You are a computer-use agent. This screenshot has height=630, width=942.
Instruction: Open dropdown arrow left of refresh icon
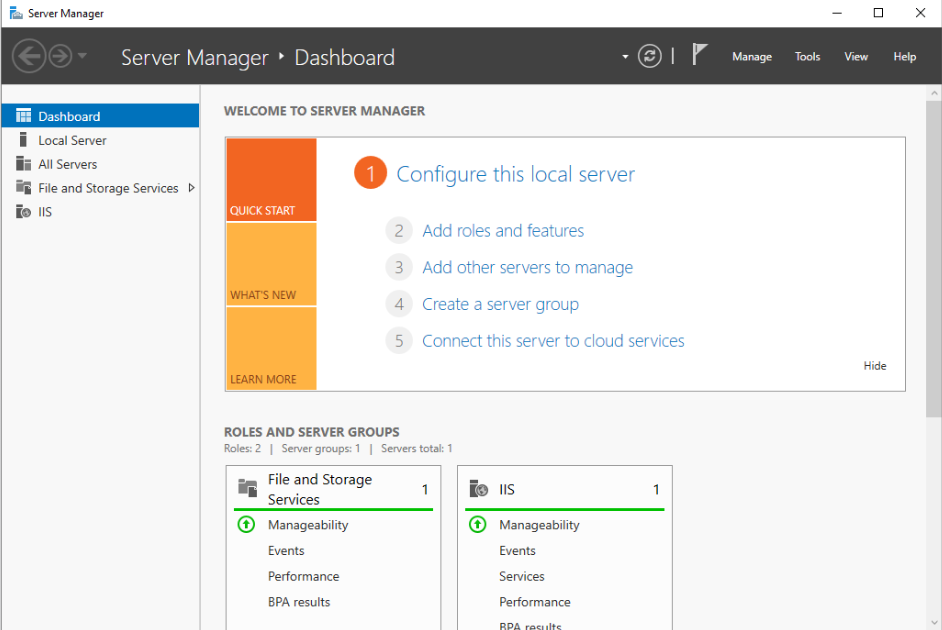(x=625, y=57)
